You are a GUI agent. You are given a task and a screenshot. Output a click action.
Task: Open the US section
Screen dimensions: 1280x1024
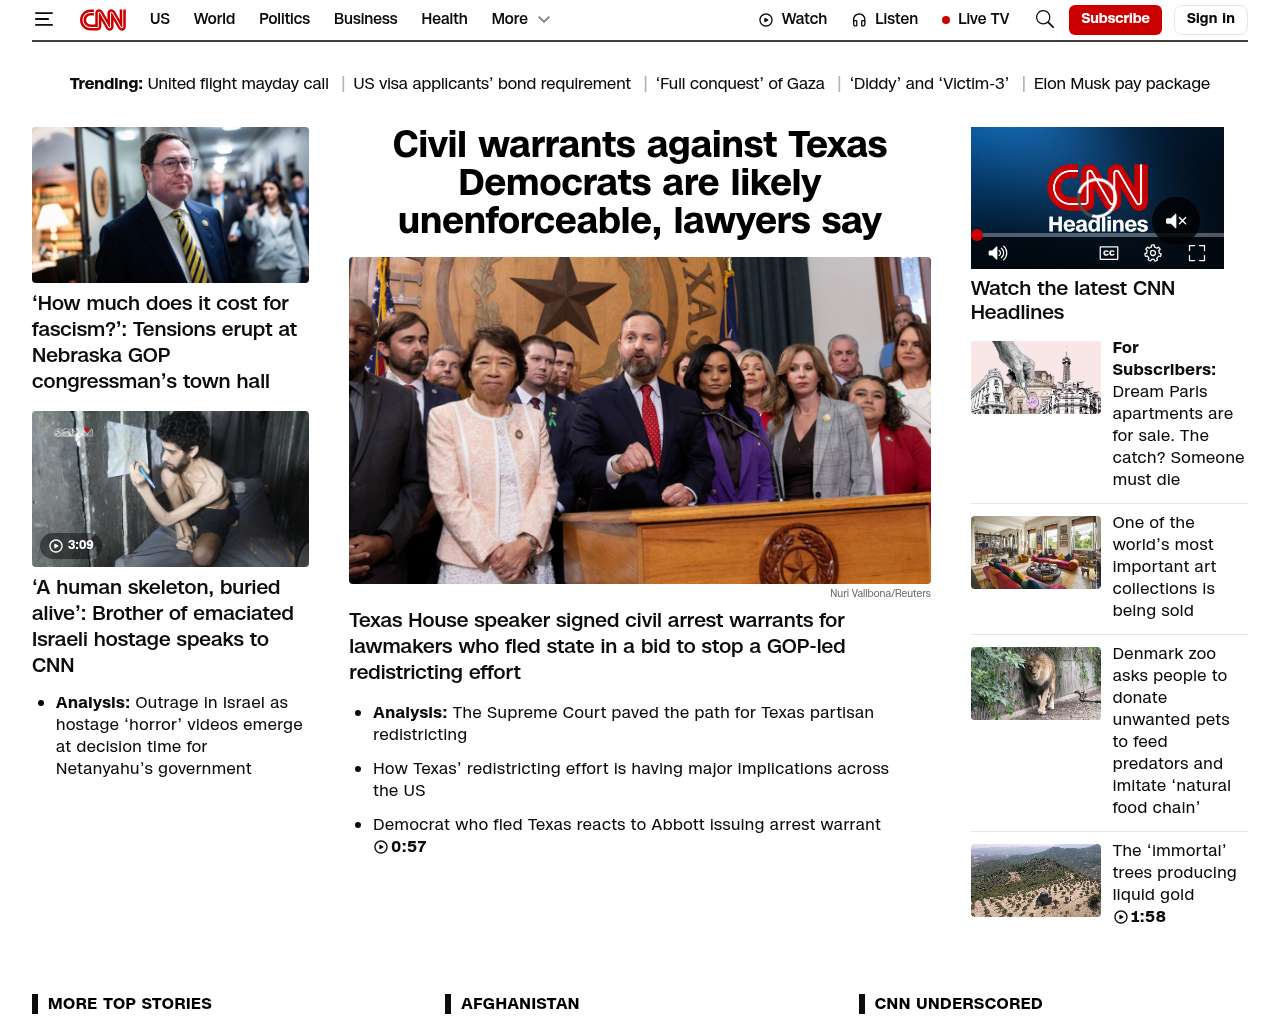tap(160, 19)
